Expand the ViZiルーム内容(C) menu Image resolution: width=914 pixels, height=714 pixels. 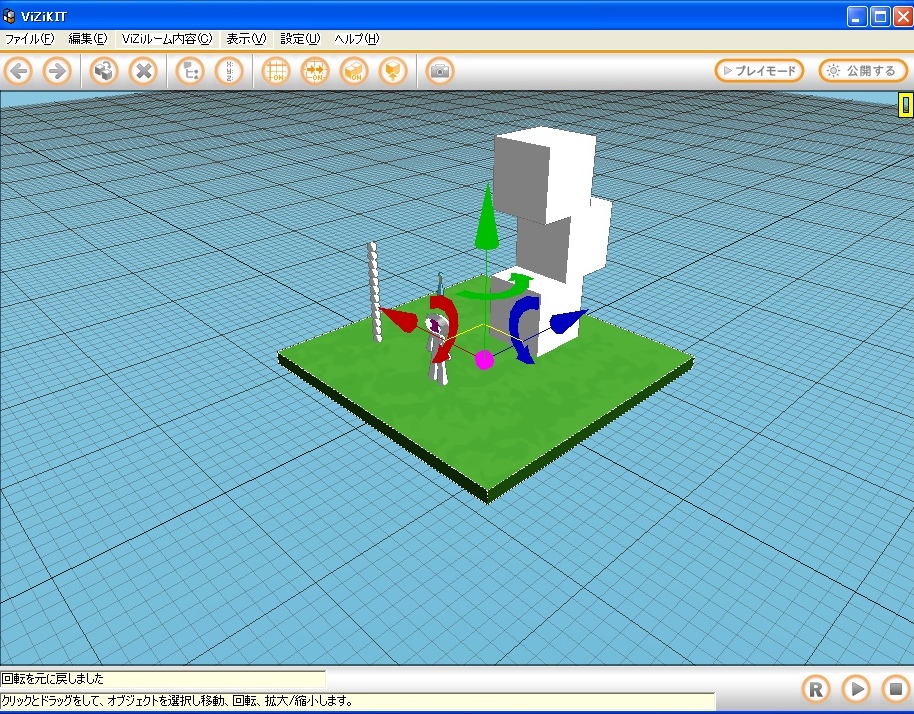(x=167, y=39)
